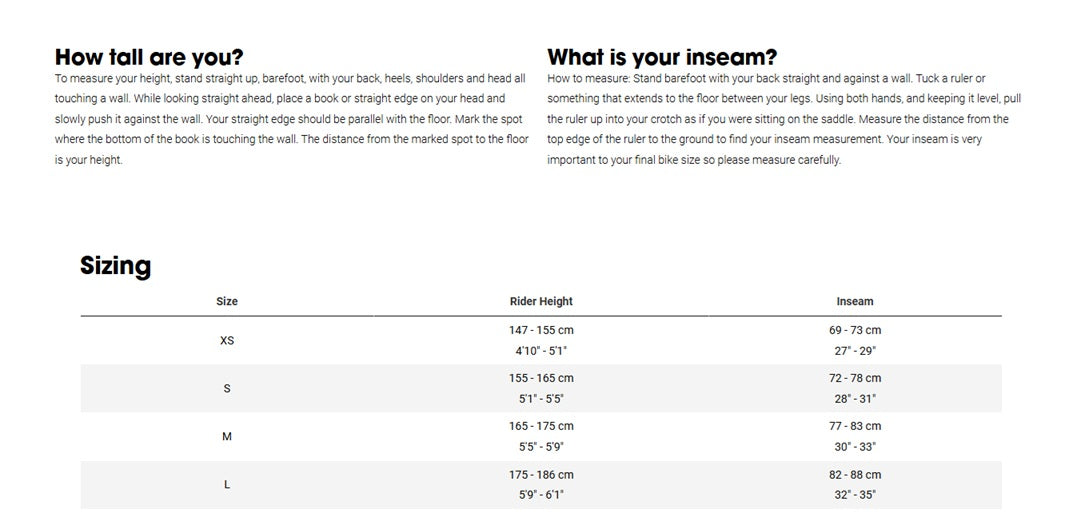This screenshot has height=517, width=1077.
Task: Click the 165 - 175 cm height value
Action: [x=541, y=426]
